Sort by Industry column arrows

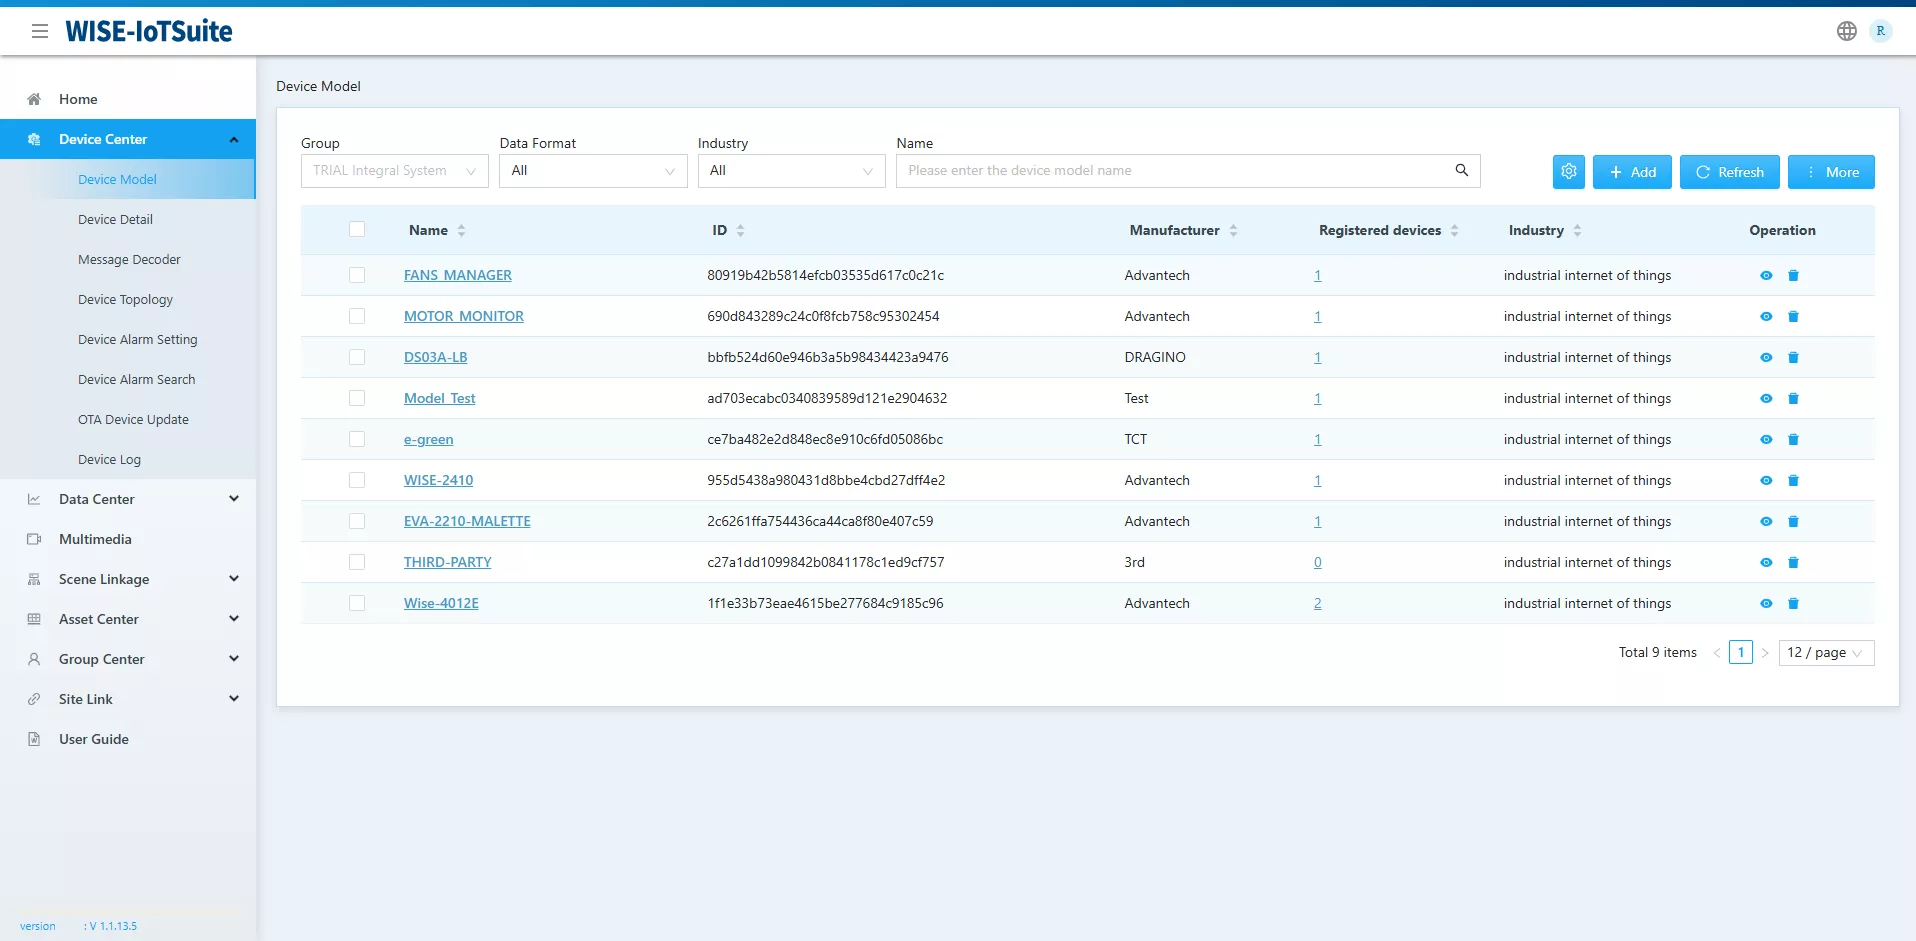pos(1578,231)
